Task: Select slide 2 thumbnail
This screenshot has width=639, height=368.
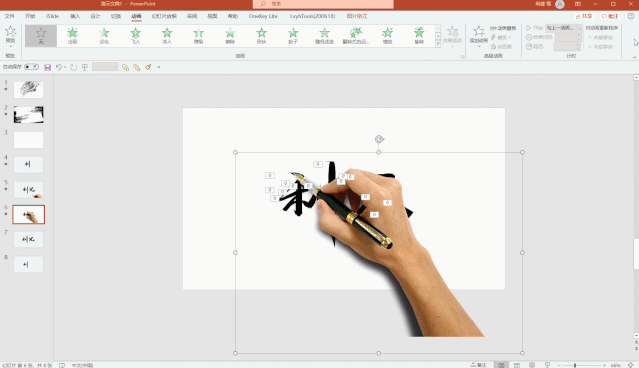Action: pyautogui.click(x=29, y=115)
